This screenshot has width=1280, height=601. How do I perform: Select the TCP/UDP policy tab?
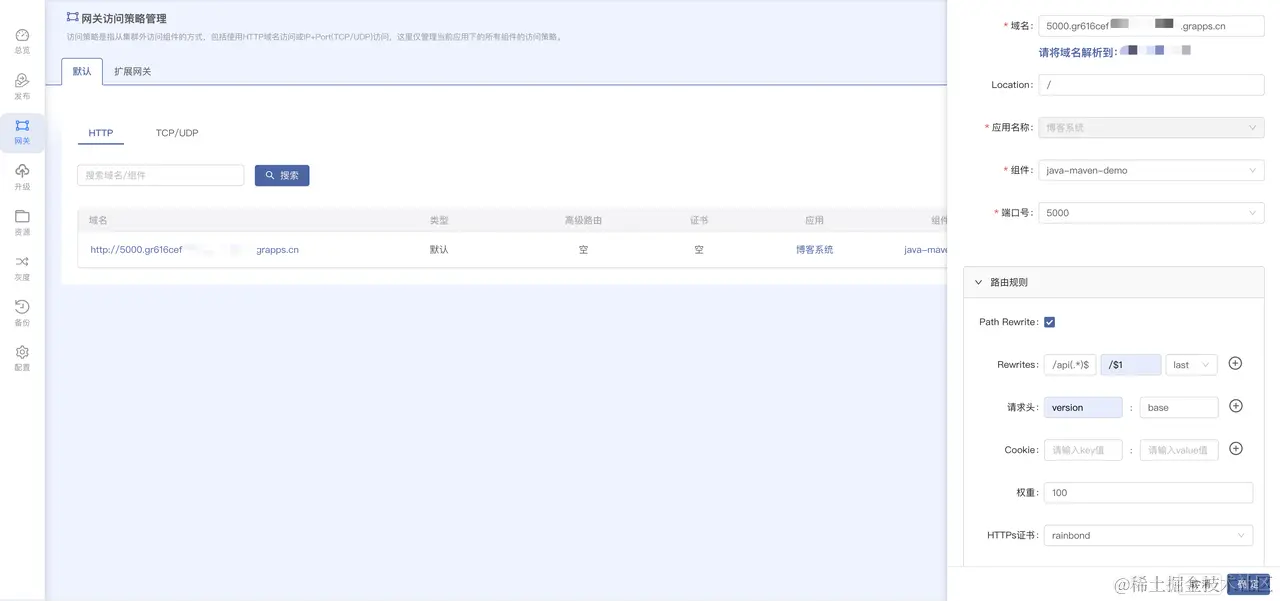point(177,133)
